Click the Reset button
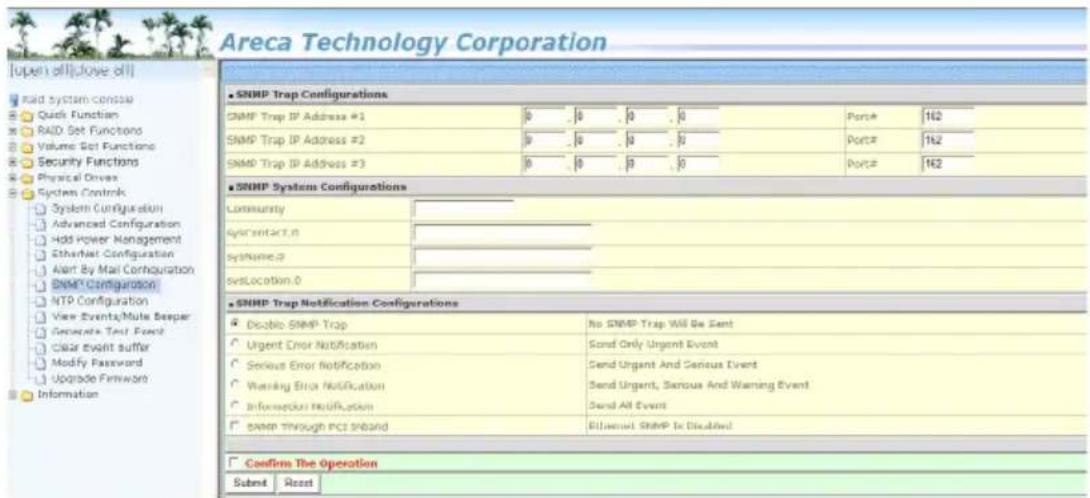The image size is (1090, 498). [x=298, y=483]
